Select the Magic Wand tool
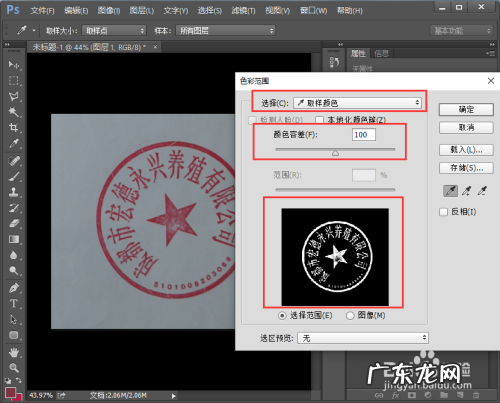 pos(14,112)
